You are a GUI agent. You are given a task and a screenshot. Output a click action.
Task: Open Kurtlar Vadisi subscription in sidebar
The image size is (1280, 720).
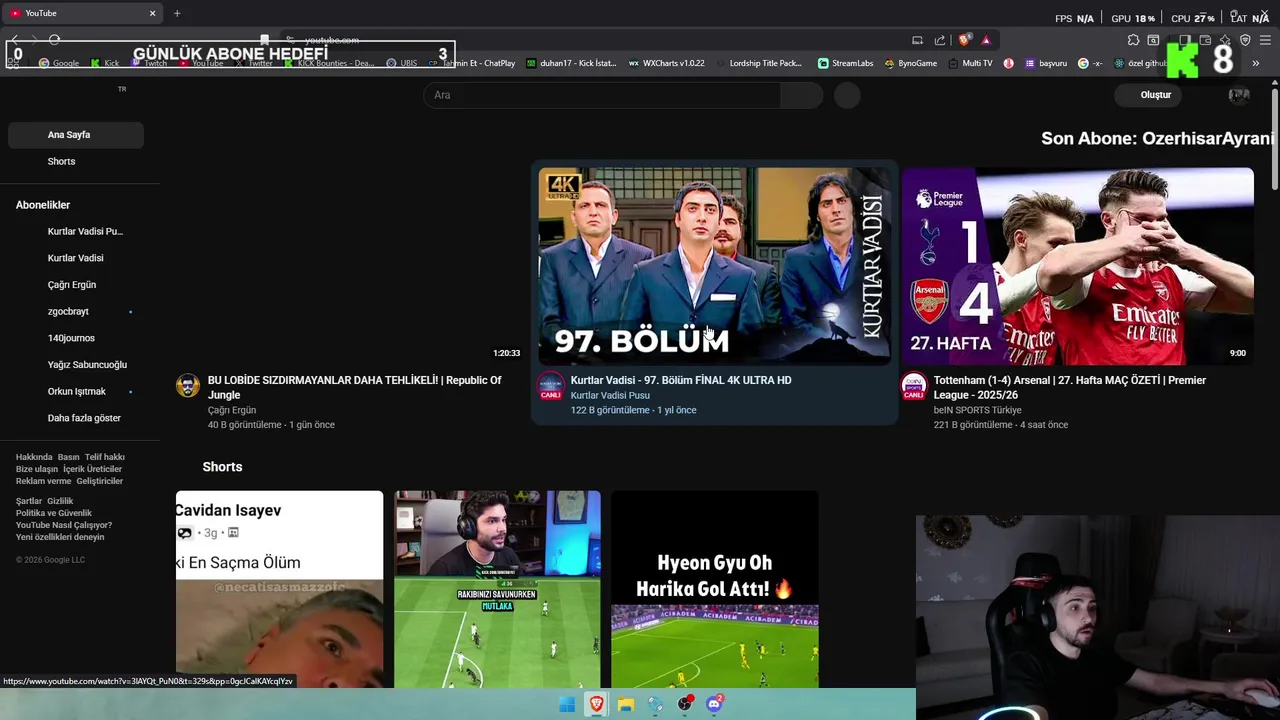tap(76, 258)
